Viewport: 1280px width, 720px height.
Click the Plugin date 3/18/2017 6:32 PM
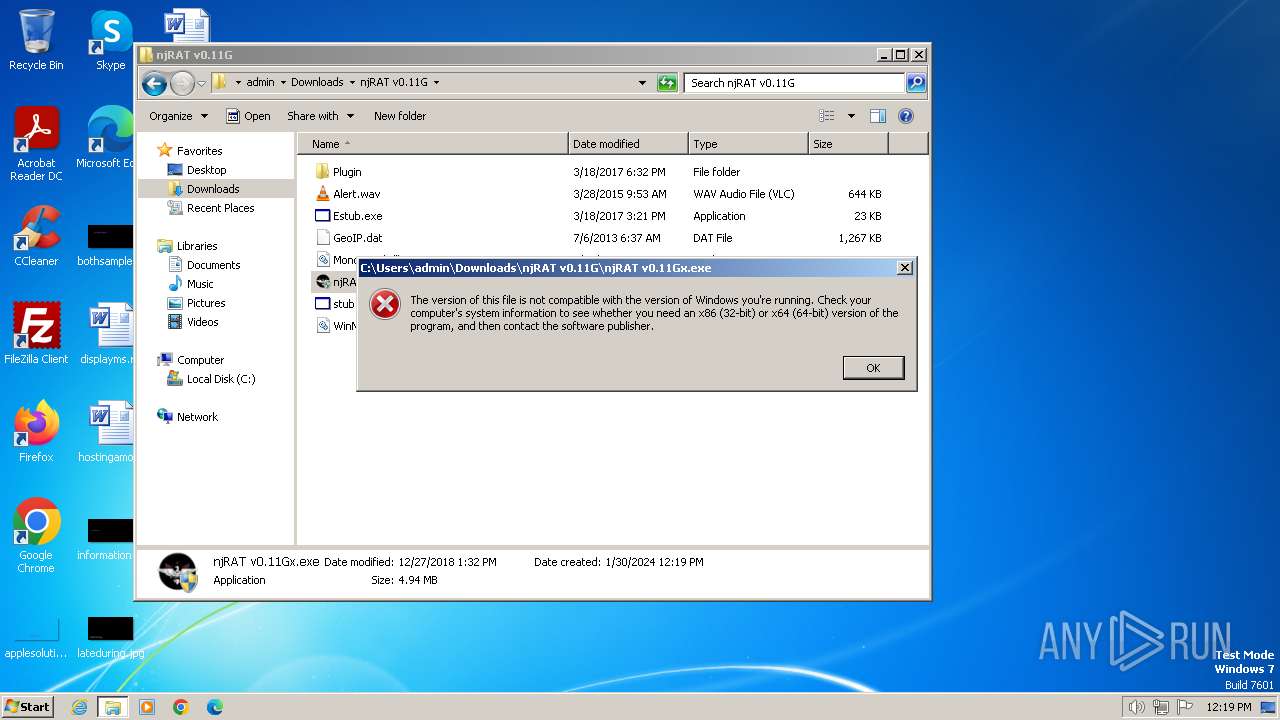[x=619, y=172]
